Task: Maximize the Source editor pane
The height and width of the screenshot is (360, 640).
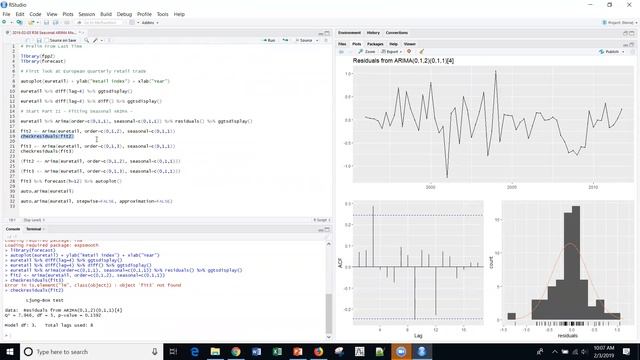Action: point(327,33)
